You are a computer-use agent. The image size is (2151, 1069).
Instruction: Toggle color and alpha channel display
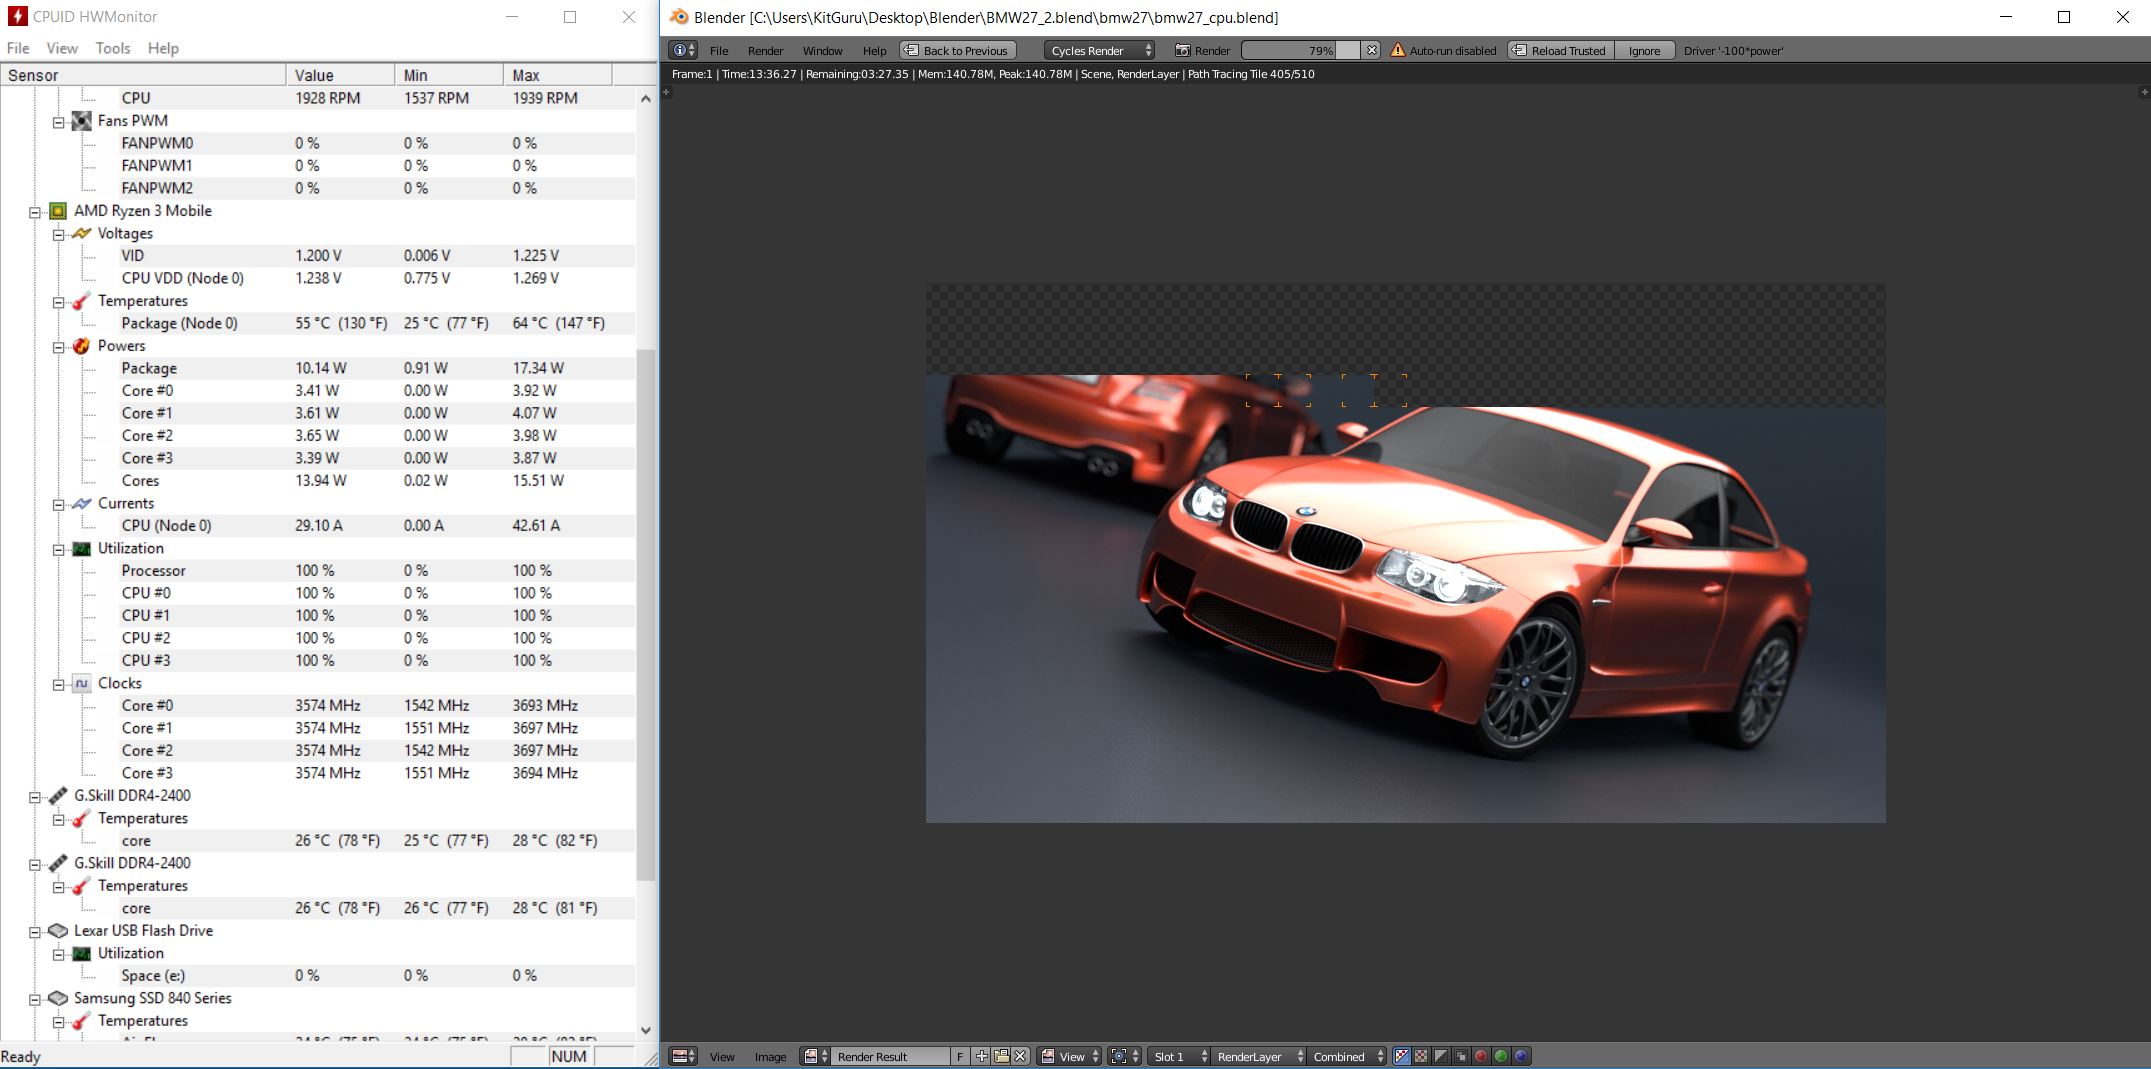1402,1056
